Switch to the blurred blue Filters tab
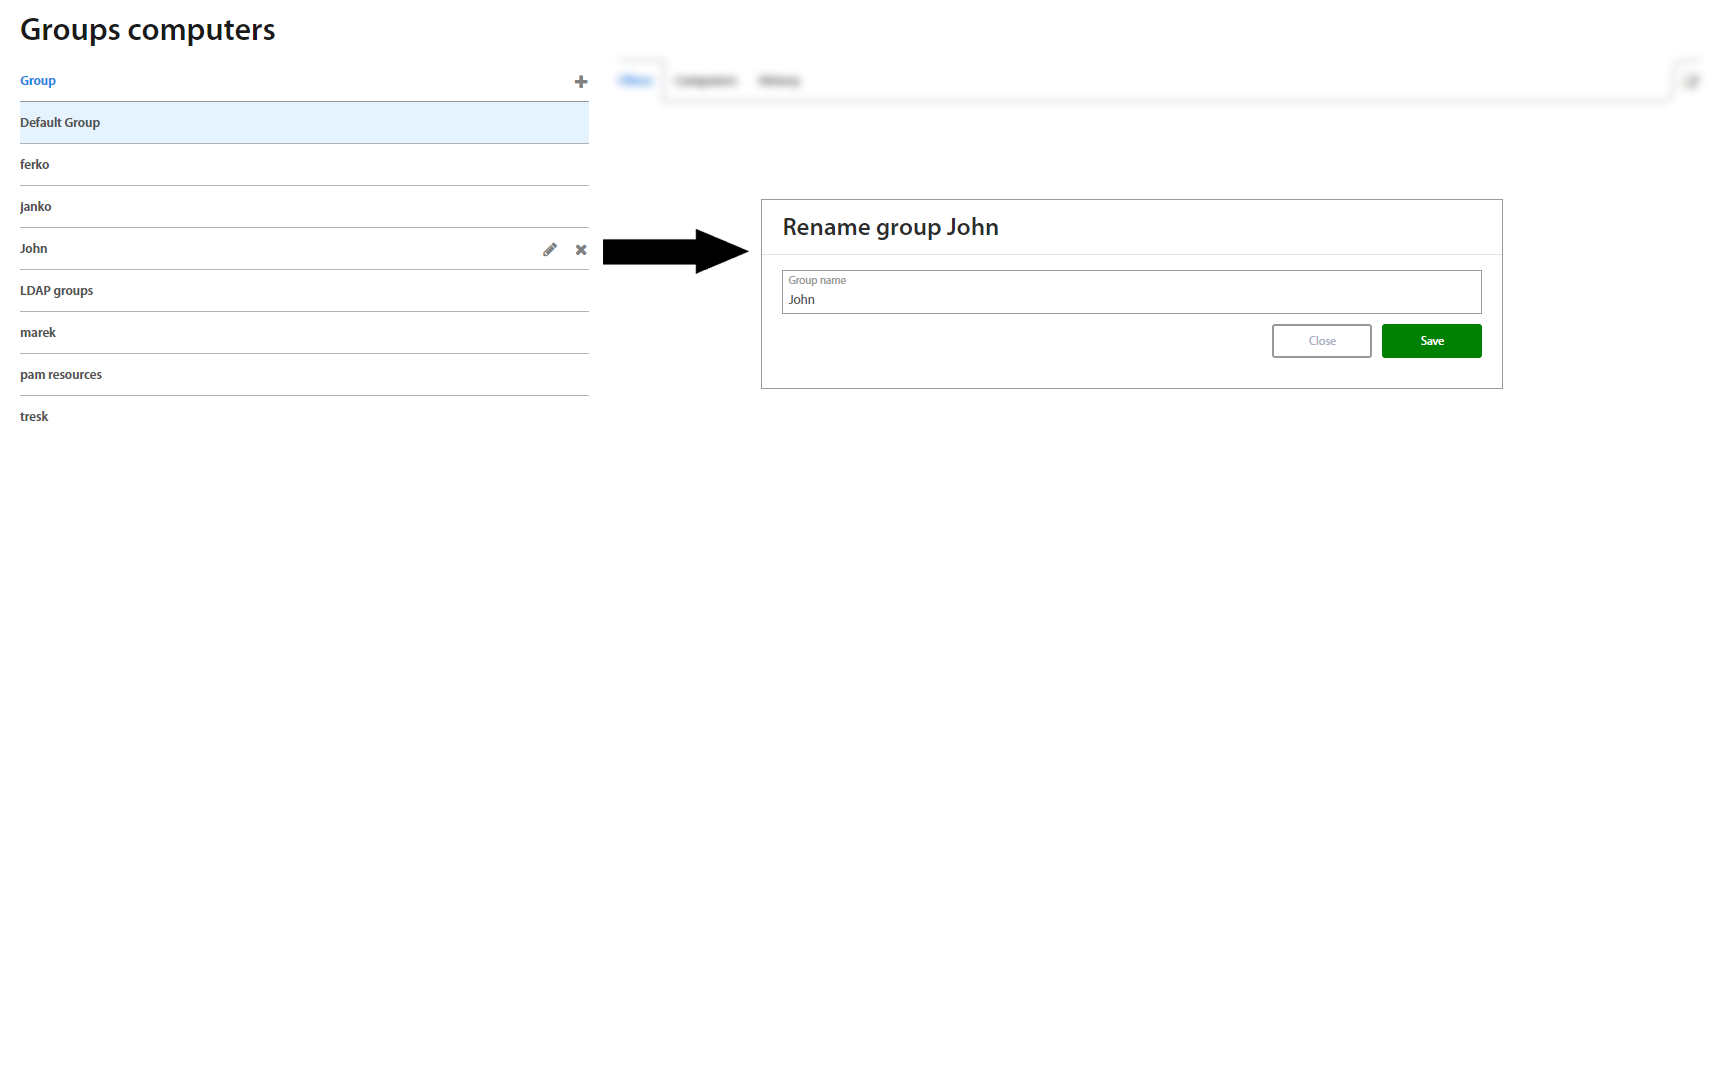The width and height of the screenshot is (1720, 1080). 635,81
